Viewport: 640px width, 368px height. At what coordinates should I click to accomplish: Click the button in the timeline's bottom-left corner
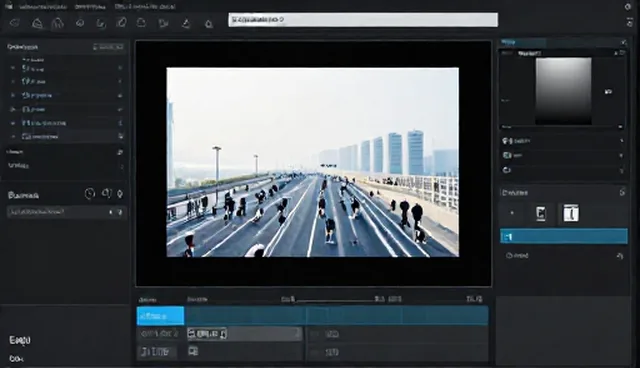pos(158,352)
